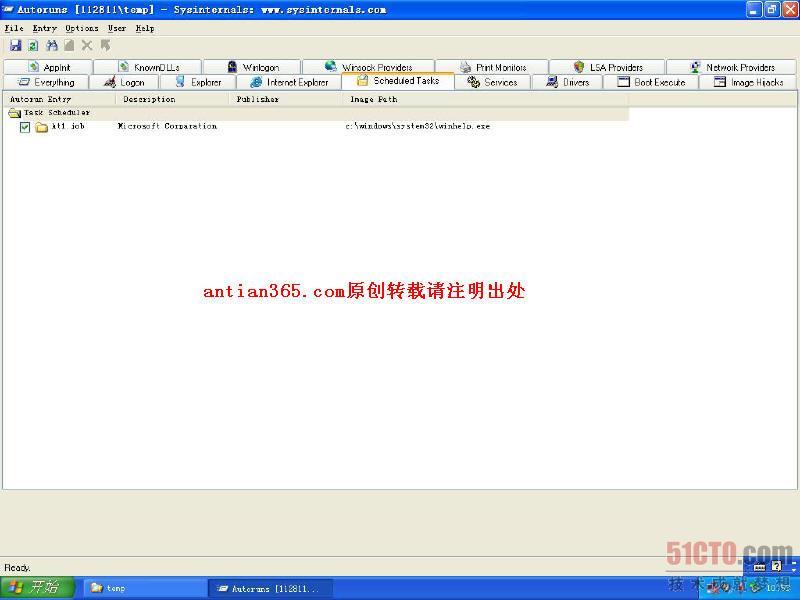Switch to the AppInit tab

pos(48,67)
